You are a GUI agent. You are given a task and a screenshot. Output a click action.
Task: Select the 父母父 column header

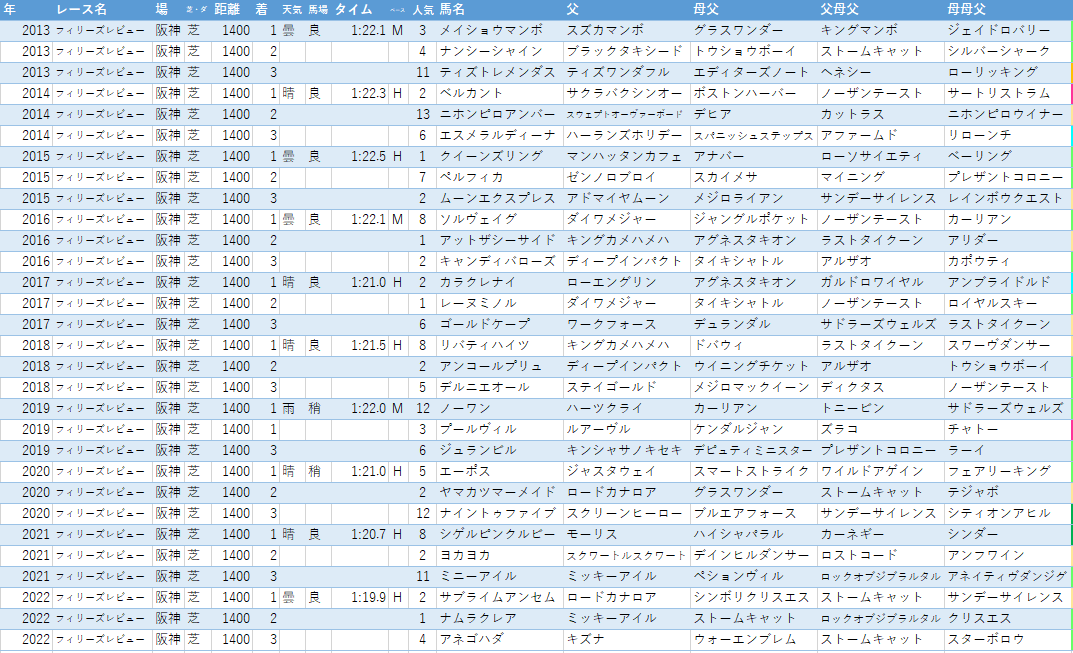[x=840, y=10]
